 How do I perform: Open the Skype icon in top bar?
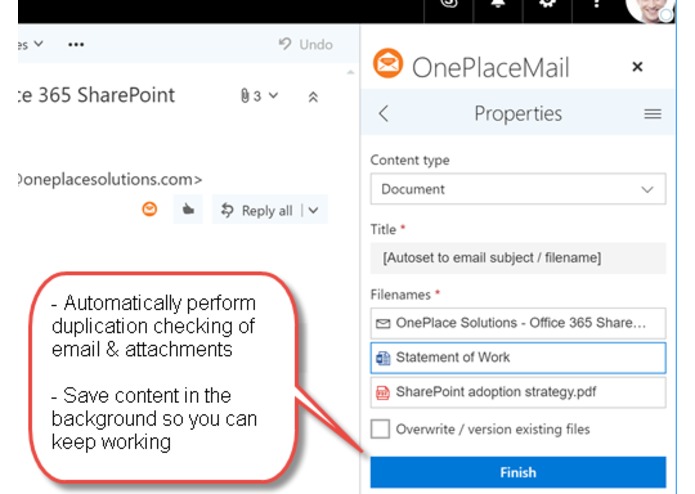pos(449,4)
